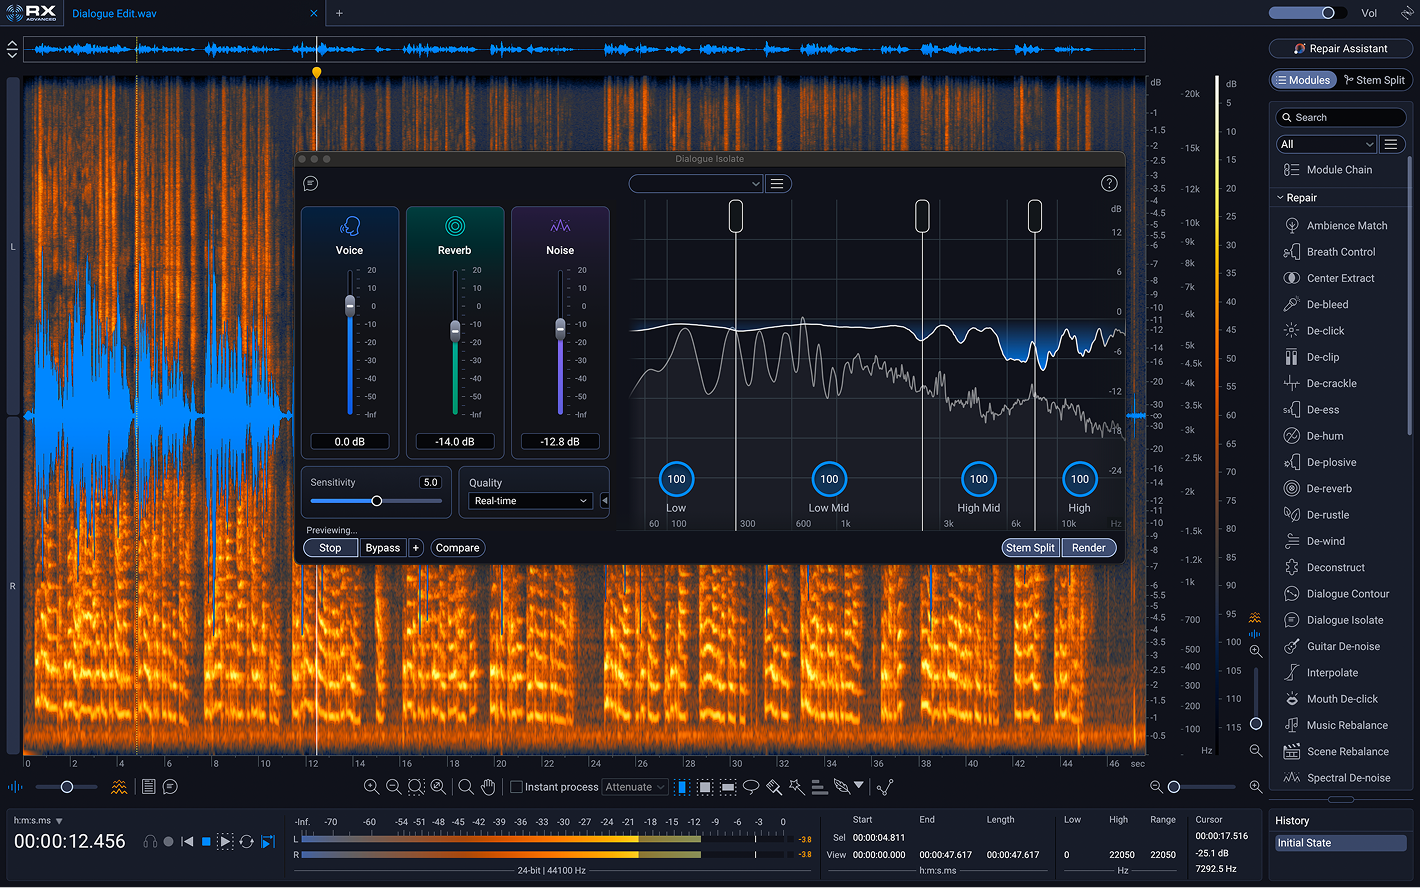
Task: Select the Module Chain item
Action: 1330,170
